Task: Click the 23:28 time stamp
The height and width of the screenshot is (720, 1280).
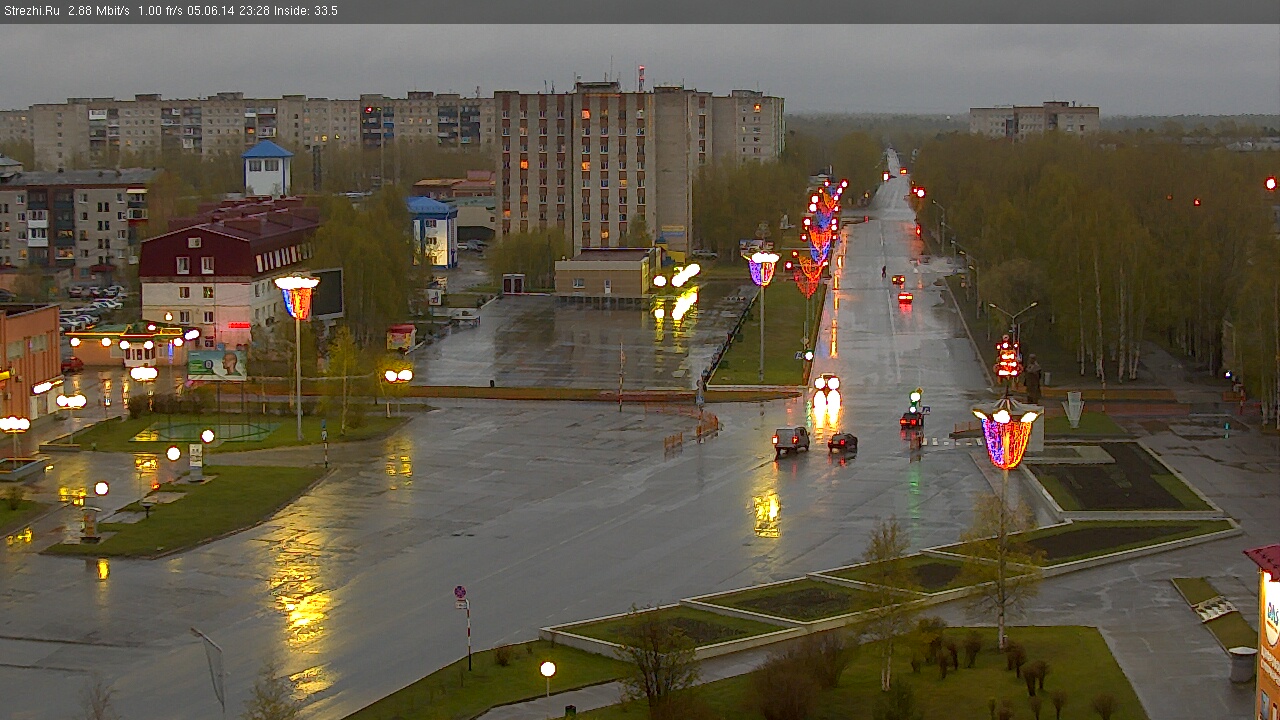Action: [x=257, y=11]
